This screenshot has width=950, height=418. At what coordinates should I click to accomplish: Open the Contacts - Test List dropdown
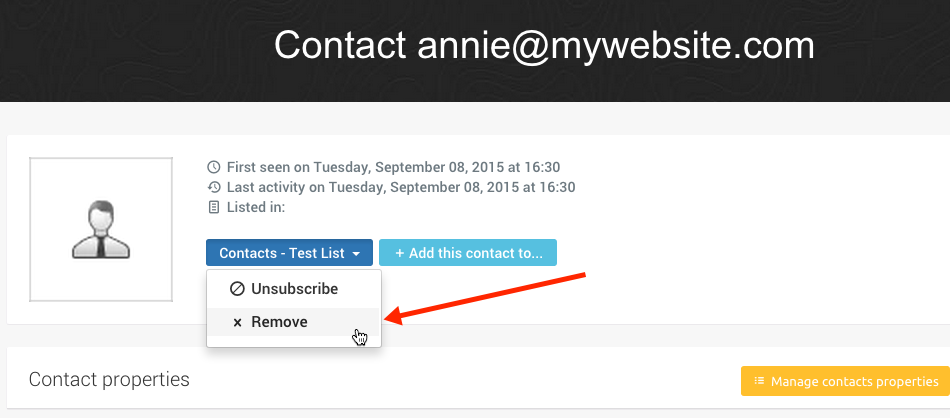pos(289,253)
